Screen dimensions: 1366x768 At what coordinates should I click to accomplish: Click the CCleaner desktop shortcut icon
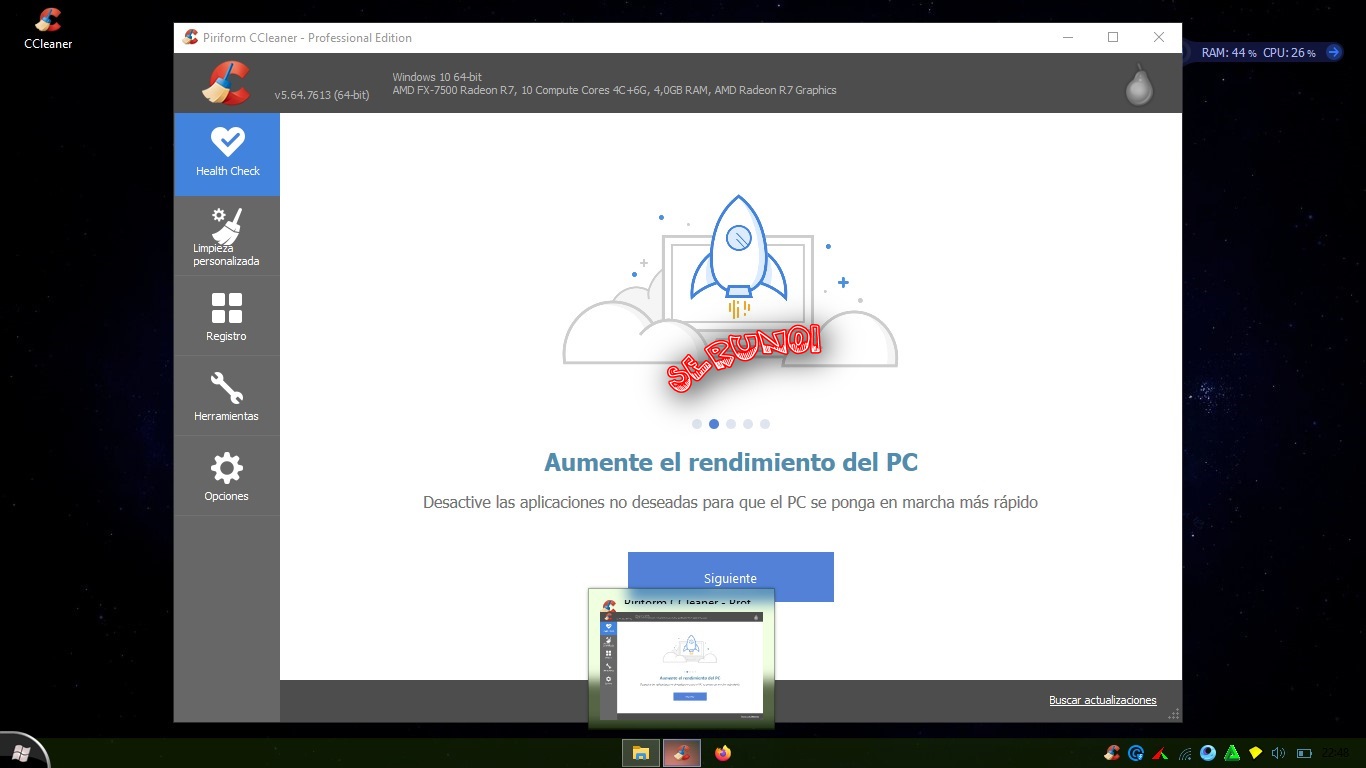(48, 28)
